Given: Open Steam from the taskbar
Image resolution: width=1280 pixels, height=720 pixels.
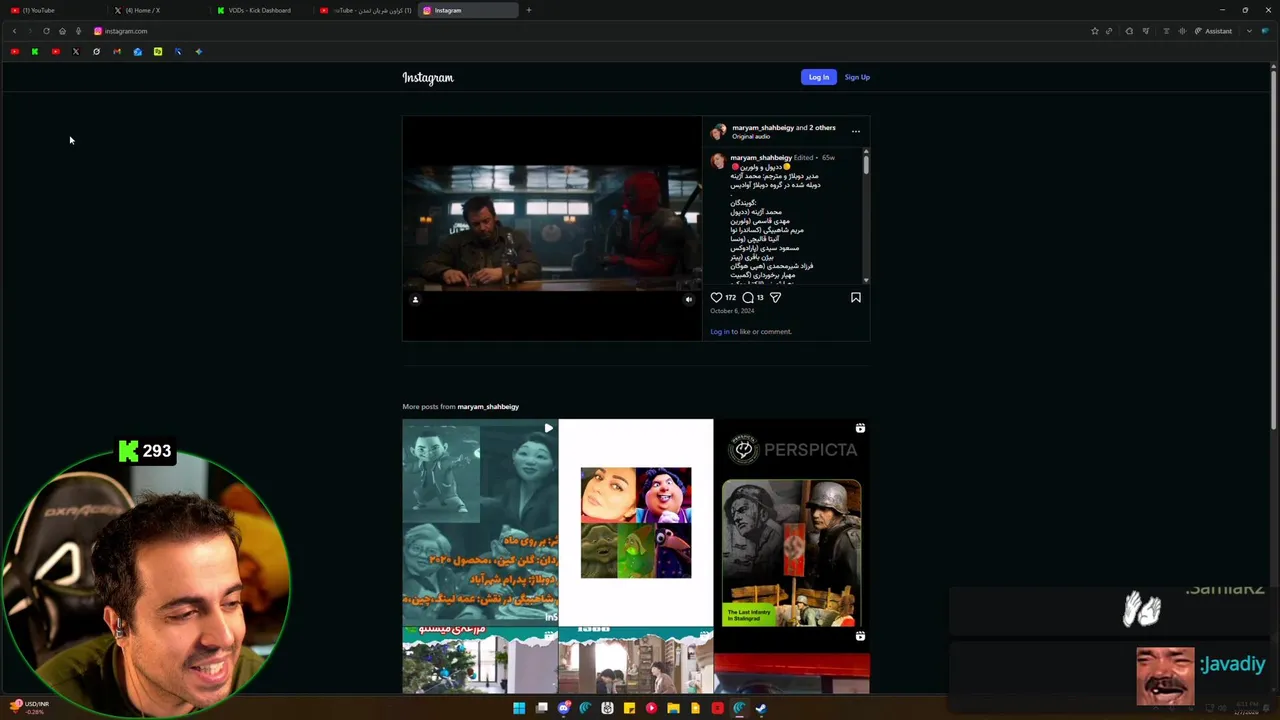Looking at the screenshot, I should [761, 708].
